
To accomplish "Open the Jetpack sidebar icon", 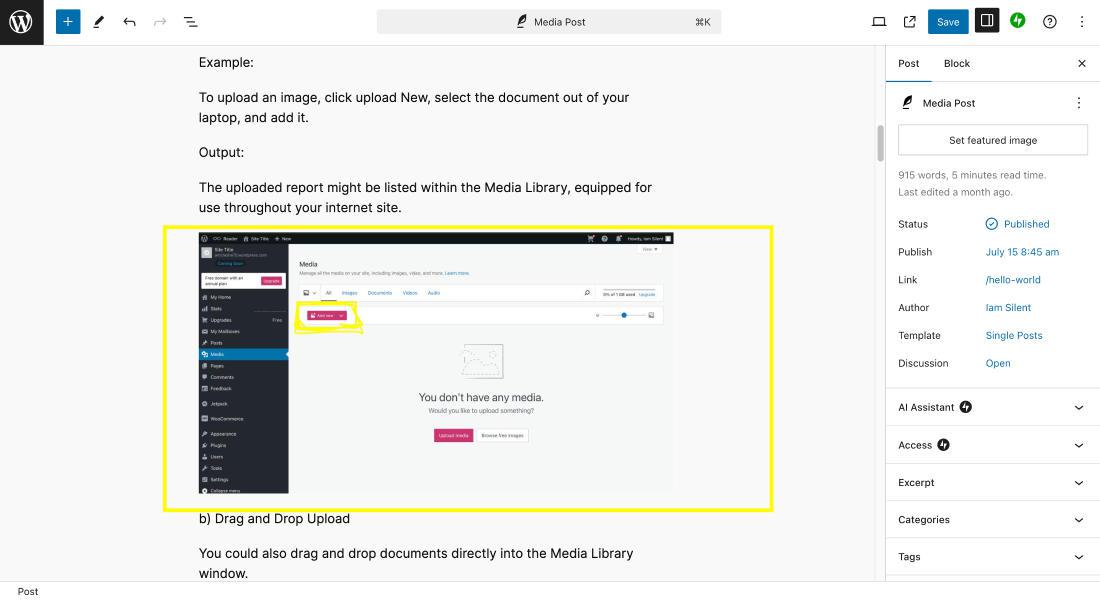I will pos(1018,21).
